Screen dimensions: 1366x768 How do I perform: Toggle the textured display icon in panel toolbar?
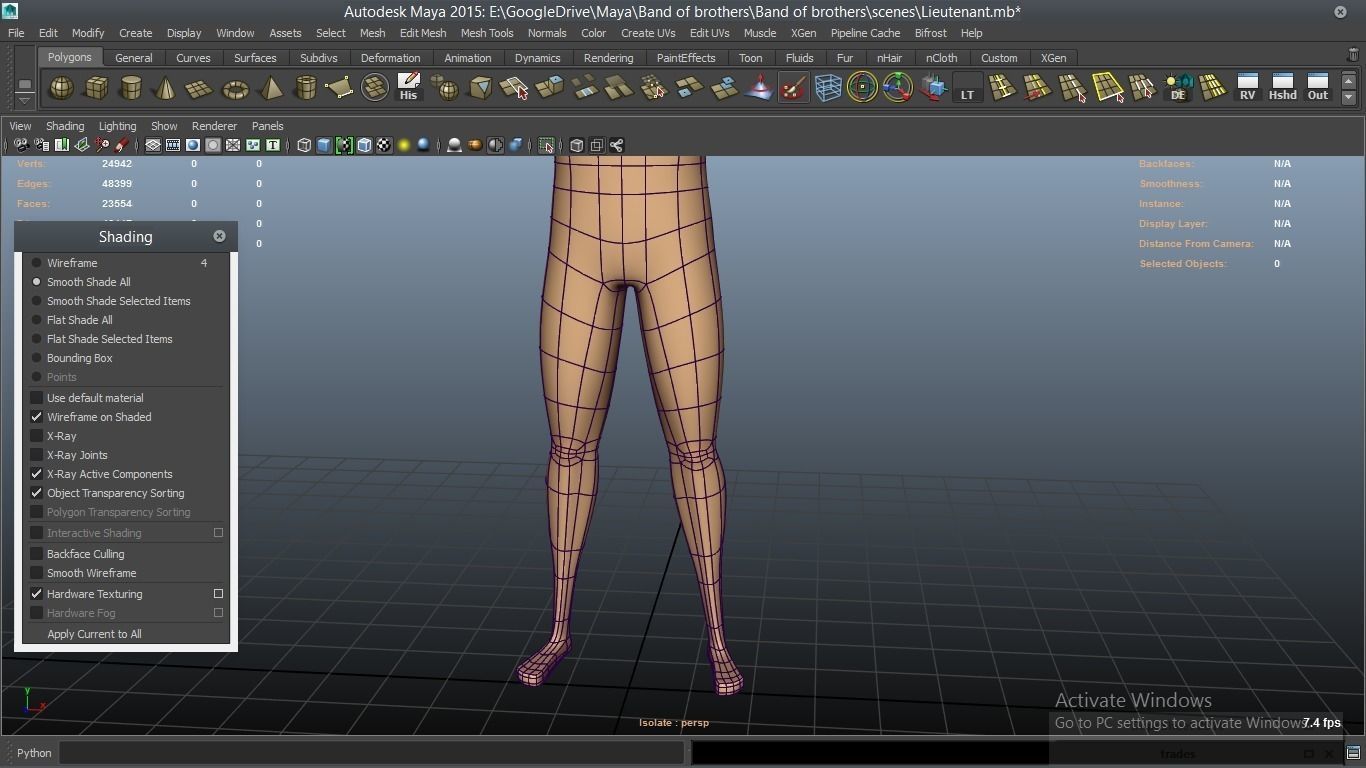384,146
